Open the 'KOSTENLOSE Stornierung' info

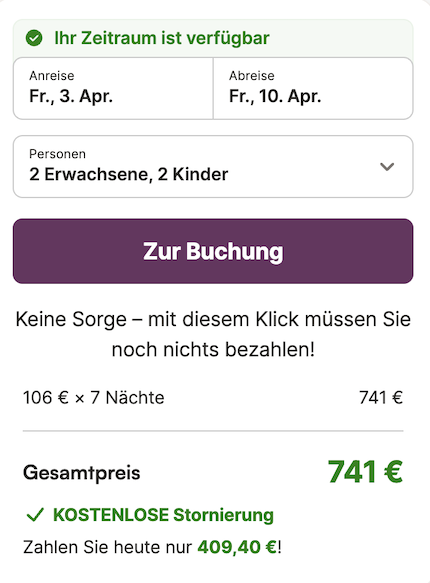pyautogui.click(x=163, y=515)
